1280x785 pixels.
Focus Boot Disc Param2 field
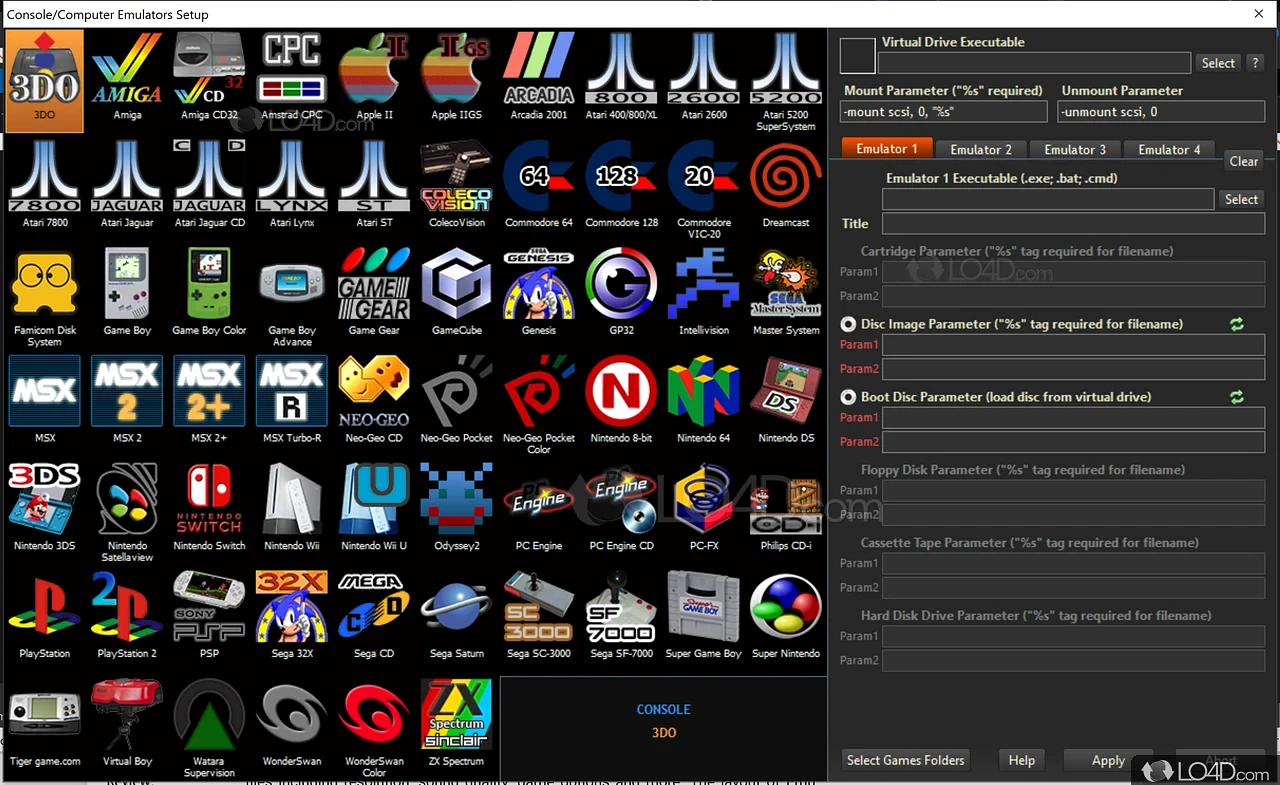point(1073,442)
